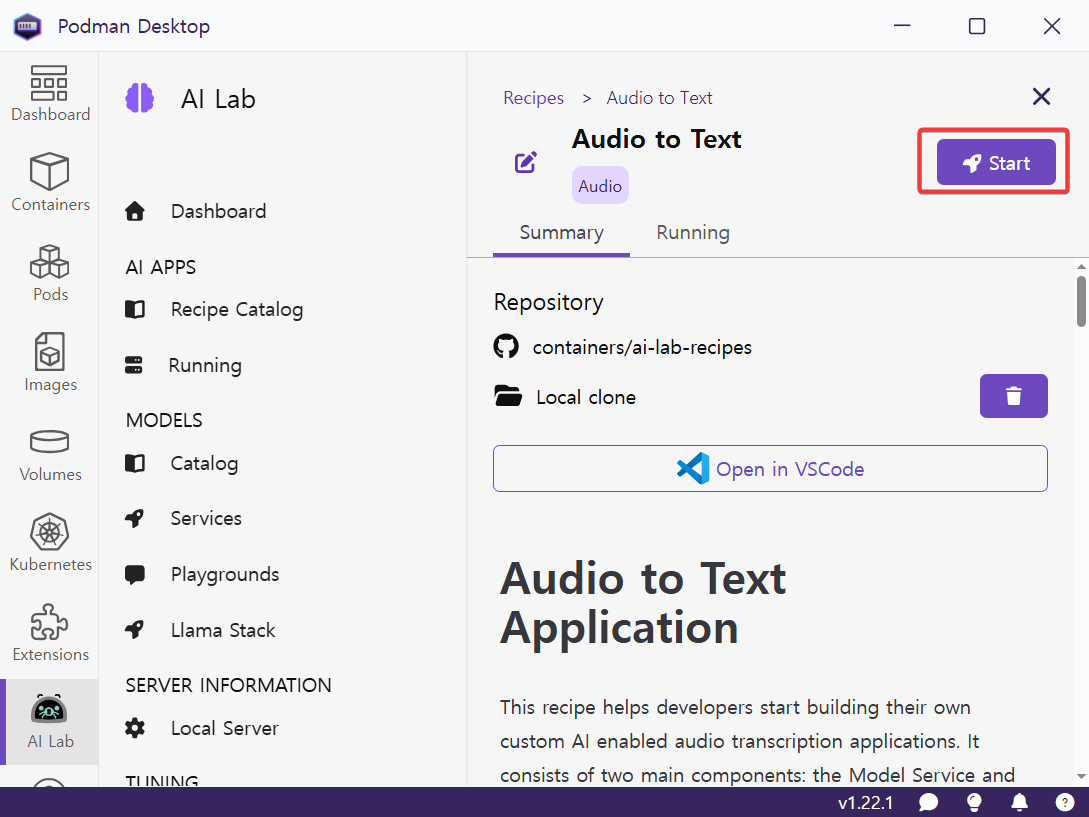Screen dimensions: 1089x817
Task: Open the Kubernetes section
Action: point(50,543)
